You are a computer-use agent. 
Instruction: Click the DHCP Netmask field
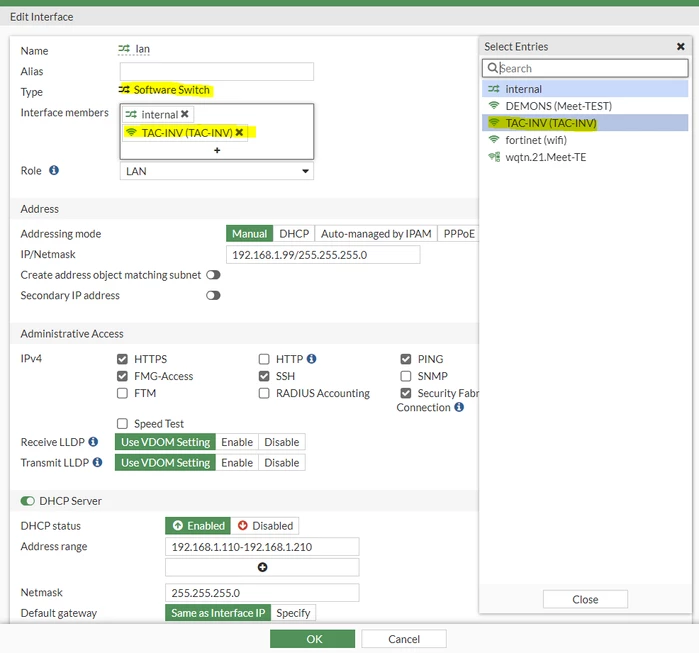pyautogui.click(x=262, y=593)
